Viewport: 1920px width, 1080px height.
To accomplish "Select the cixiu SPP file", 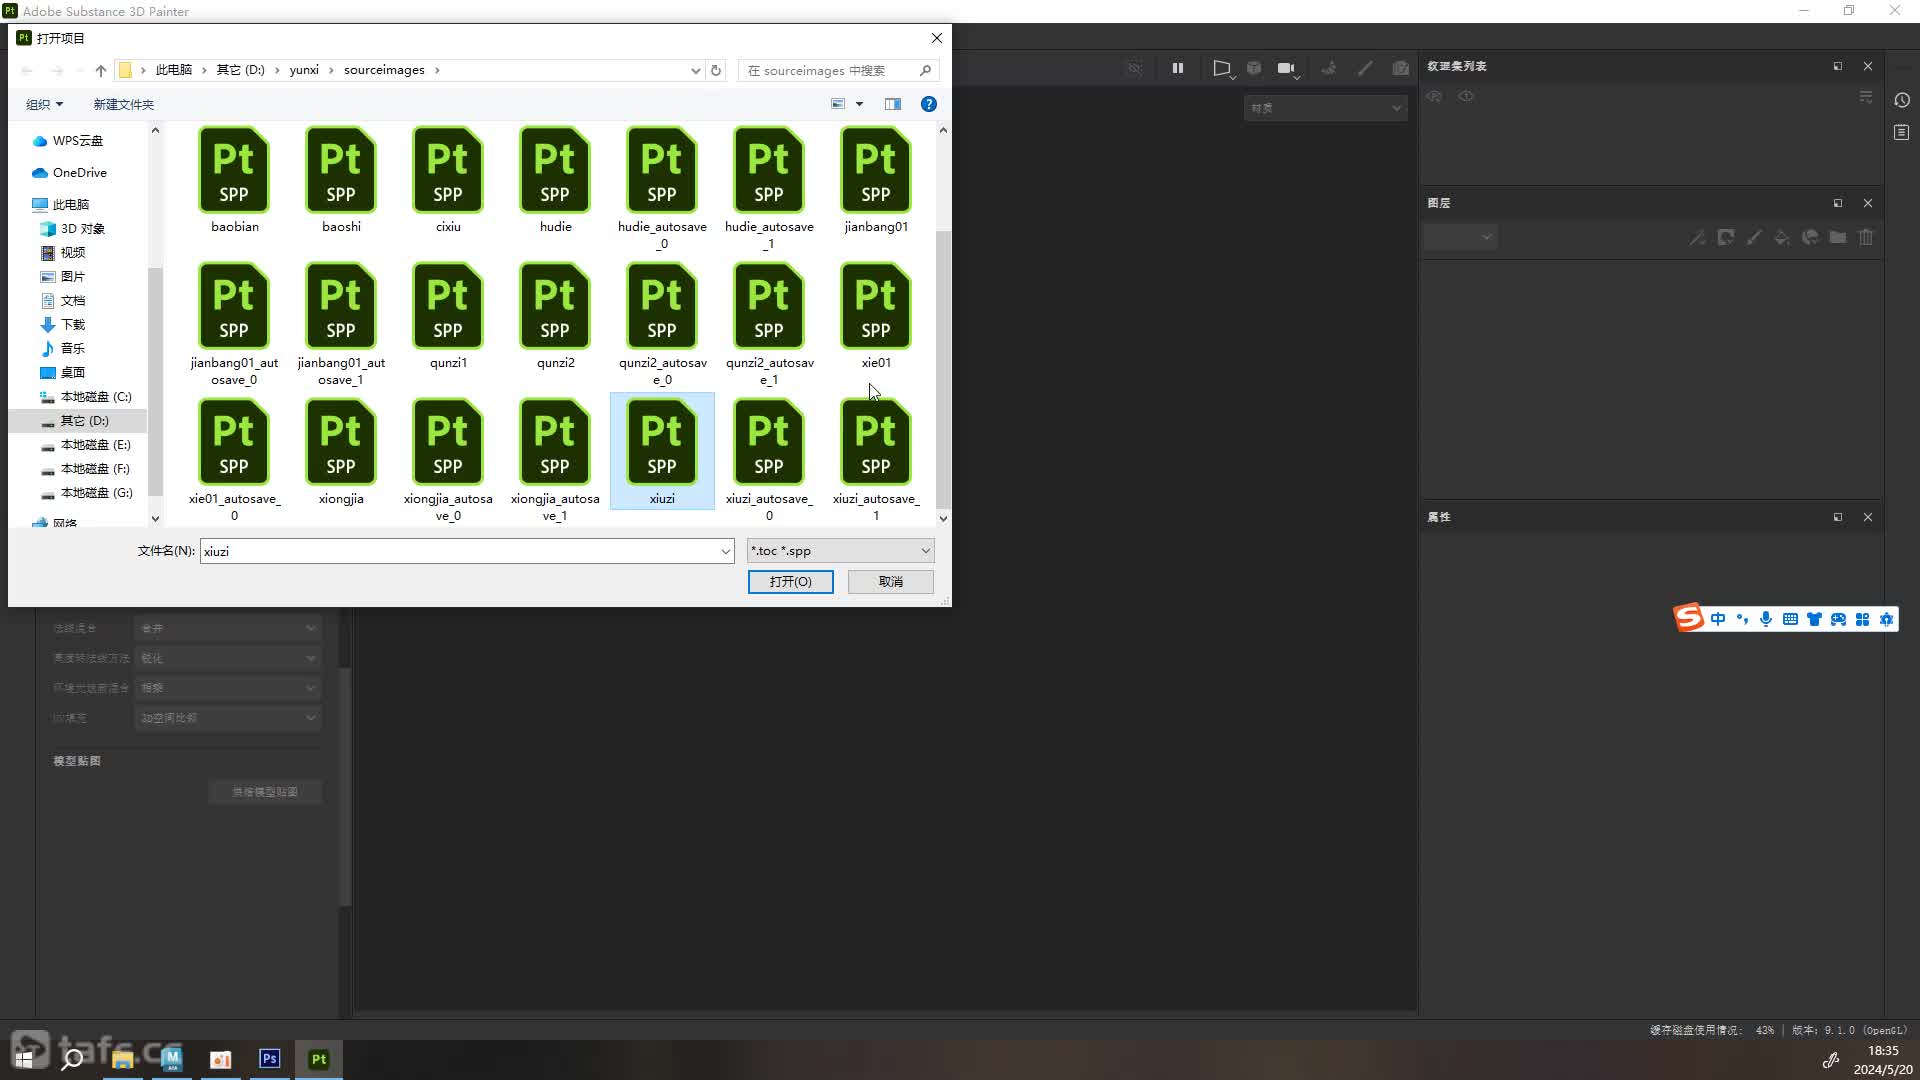I will click(448, 180).
